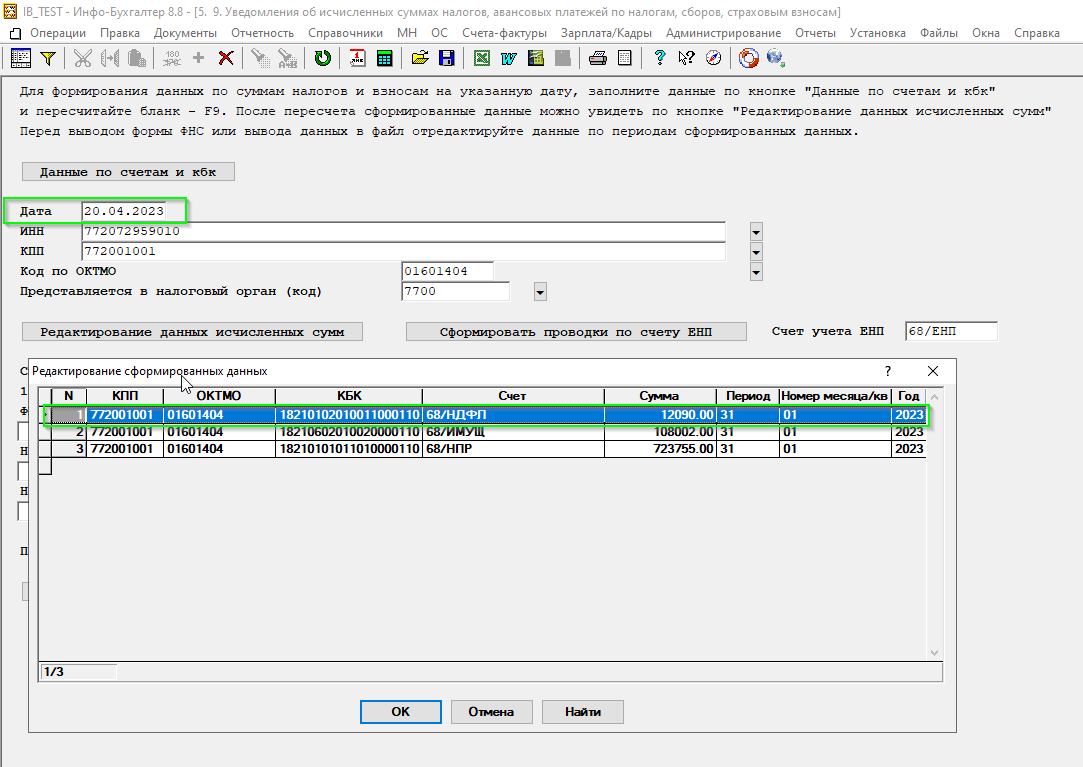Click the floppy disk save icon
The height and width of the screenshot is (767, 1083).
click(x=447, y=59)
